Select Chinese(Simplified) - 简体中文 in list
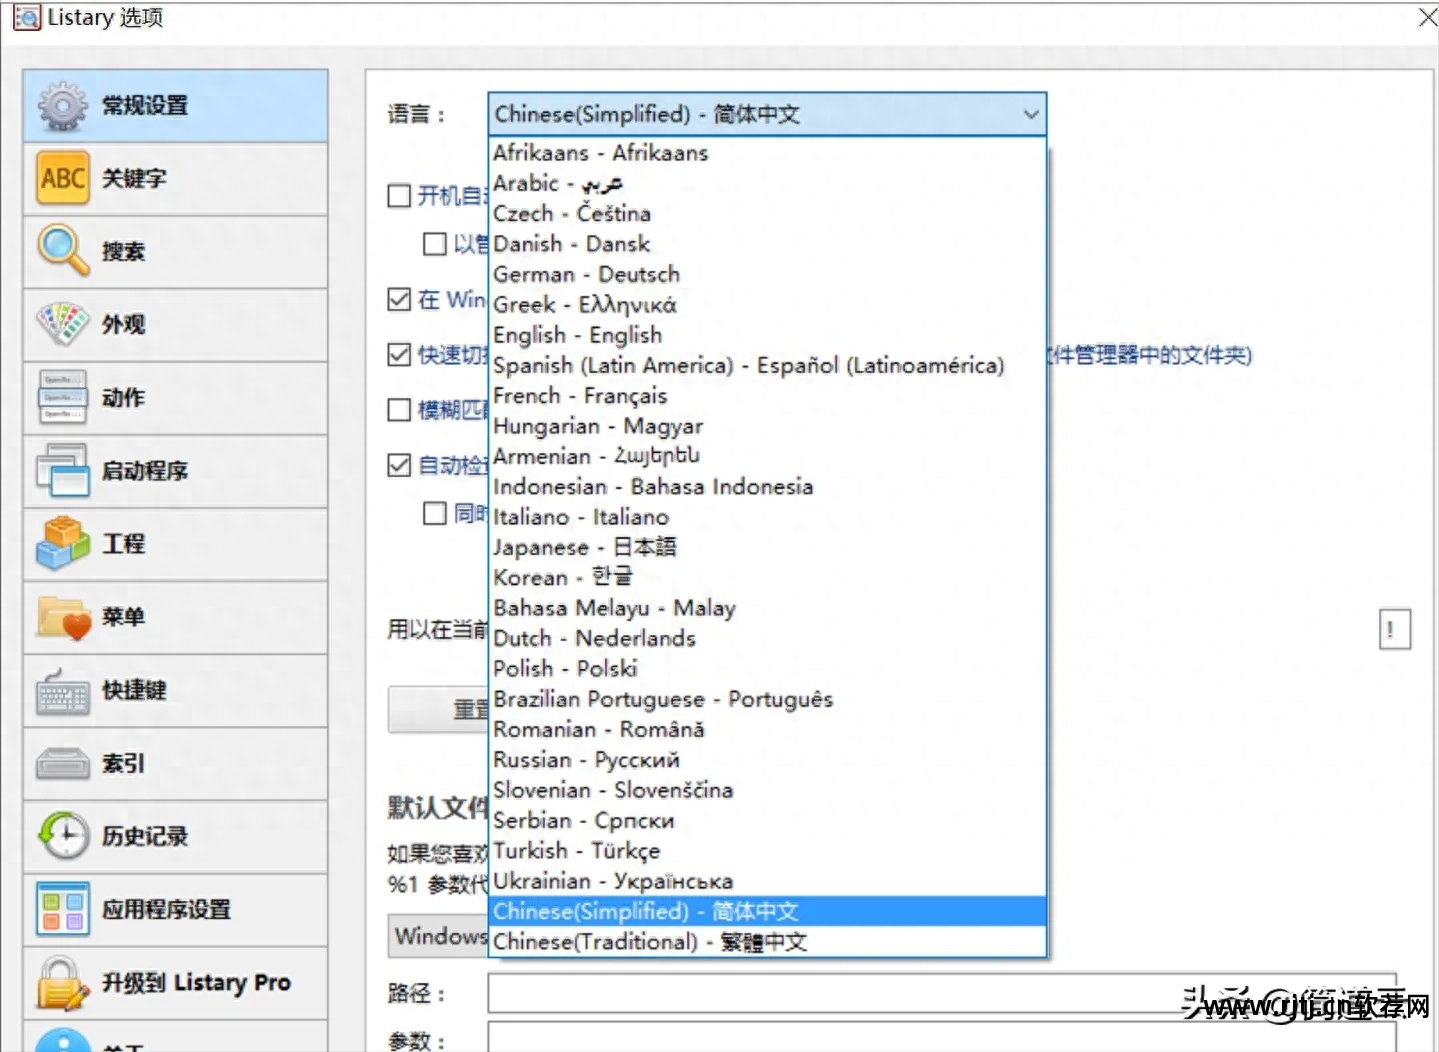1439x1052 pixels. [768, 911]
